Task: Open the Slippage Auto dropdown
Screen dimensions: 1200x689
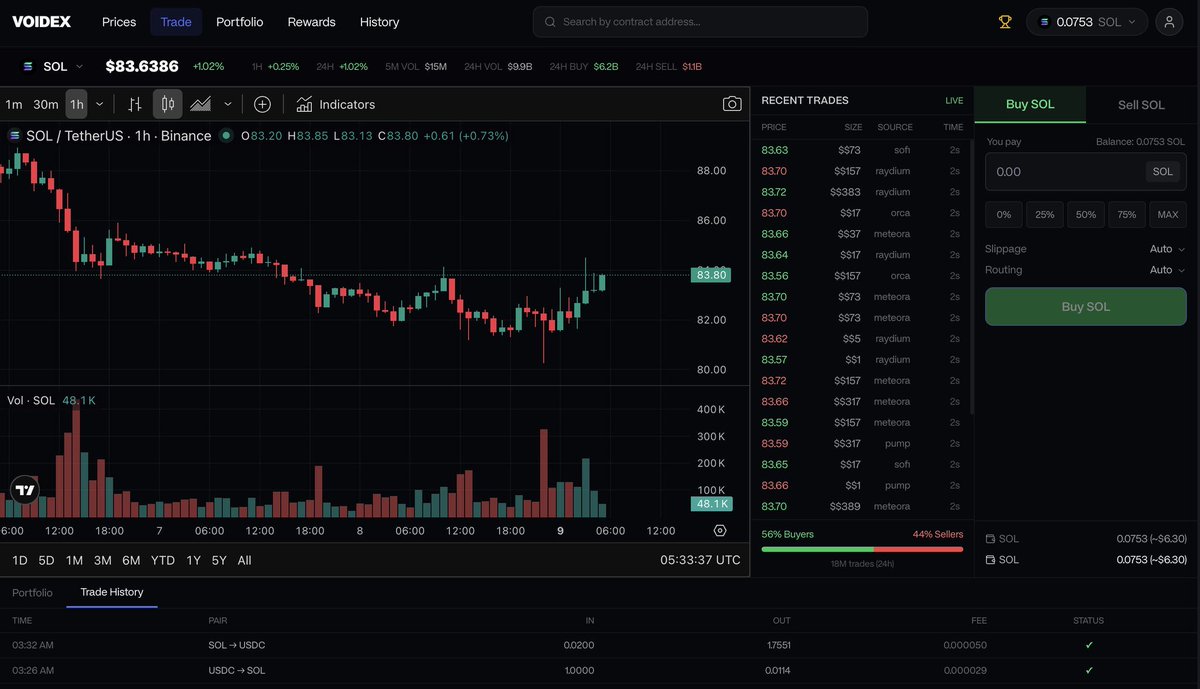Action: 1167,249
